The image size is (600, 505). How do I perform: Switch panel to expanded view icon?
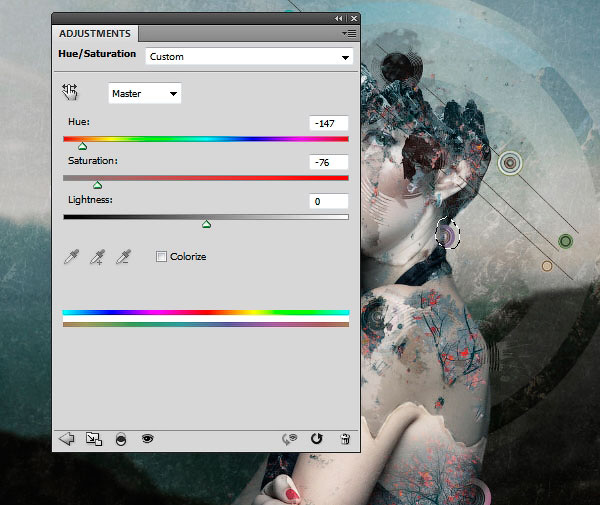tap(94, 439)
